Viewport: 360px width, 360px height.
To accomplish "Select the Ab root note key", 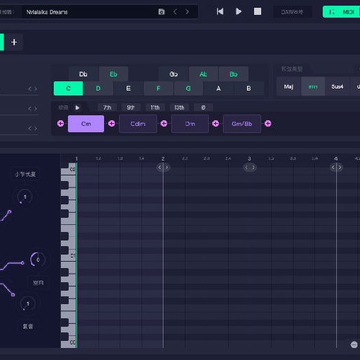I will click(203, 74).
